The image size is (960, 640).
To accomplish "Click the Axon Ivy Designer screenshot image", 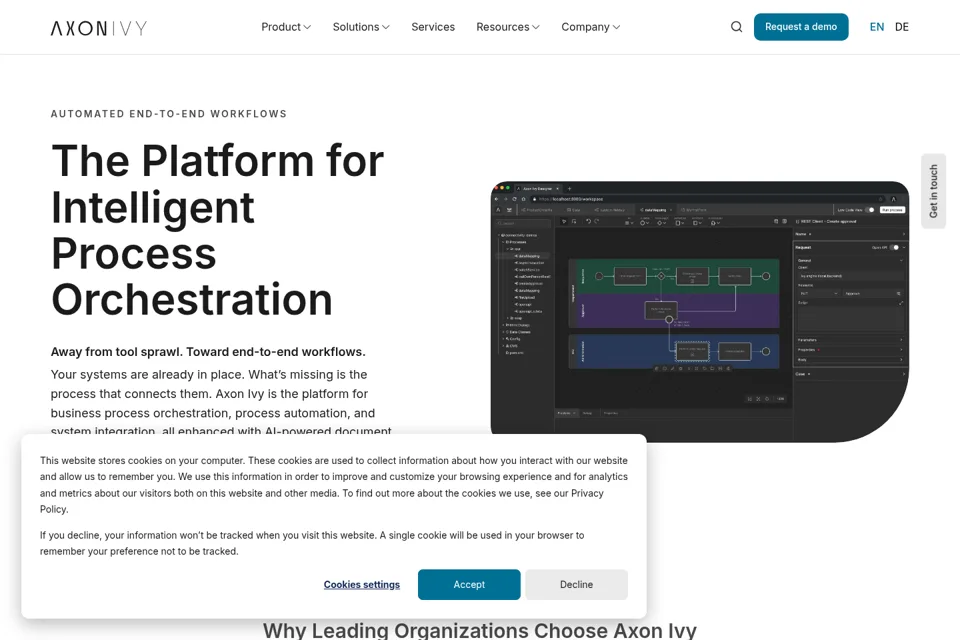I will pyautogui.click(x=700, y=312).
